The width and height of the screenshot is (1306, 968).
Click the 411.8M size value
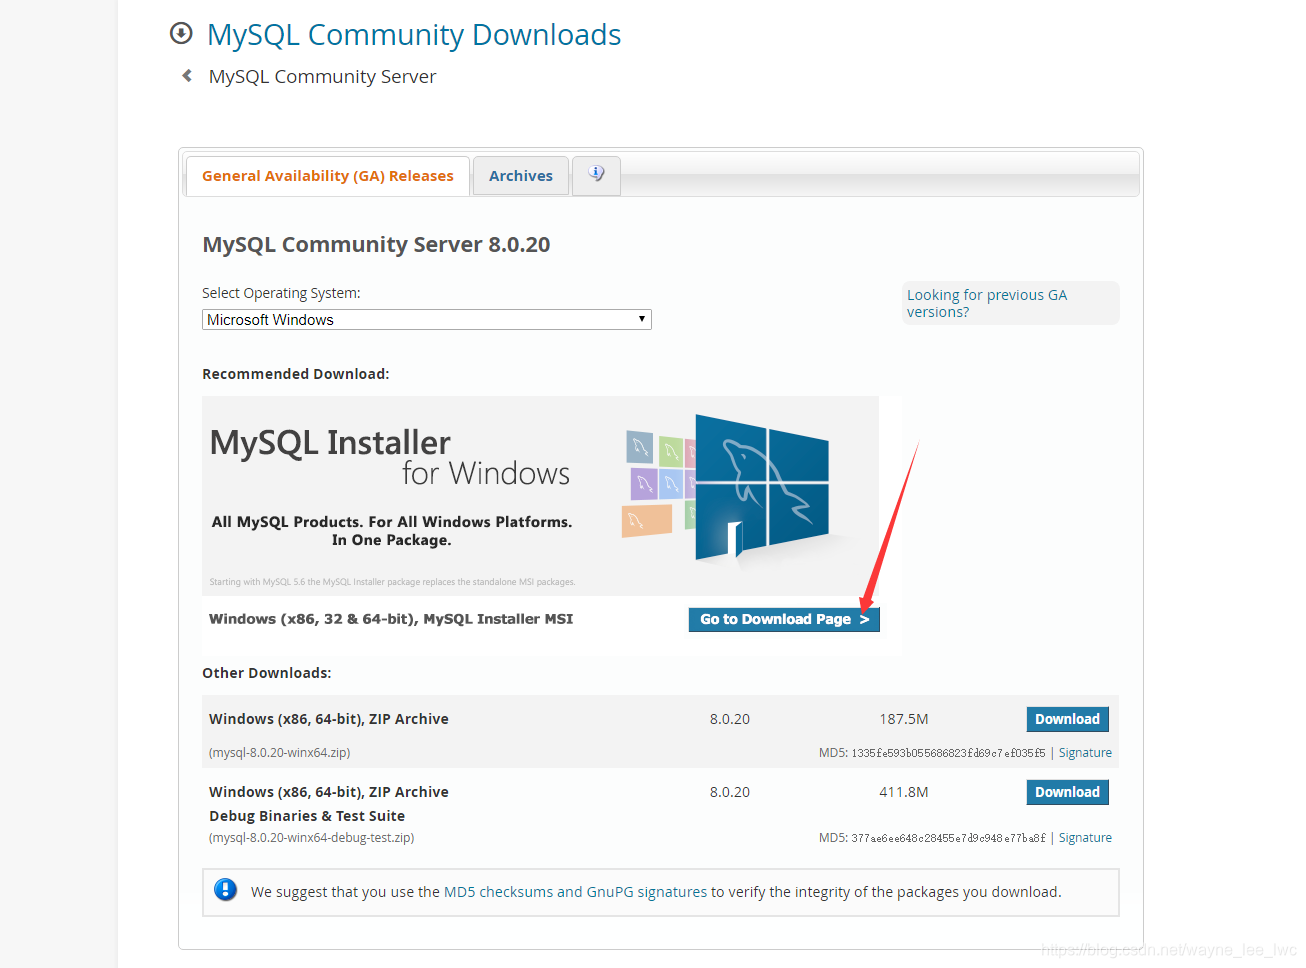(904, 792)
